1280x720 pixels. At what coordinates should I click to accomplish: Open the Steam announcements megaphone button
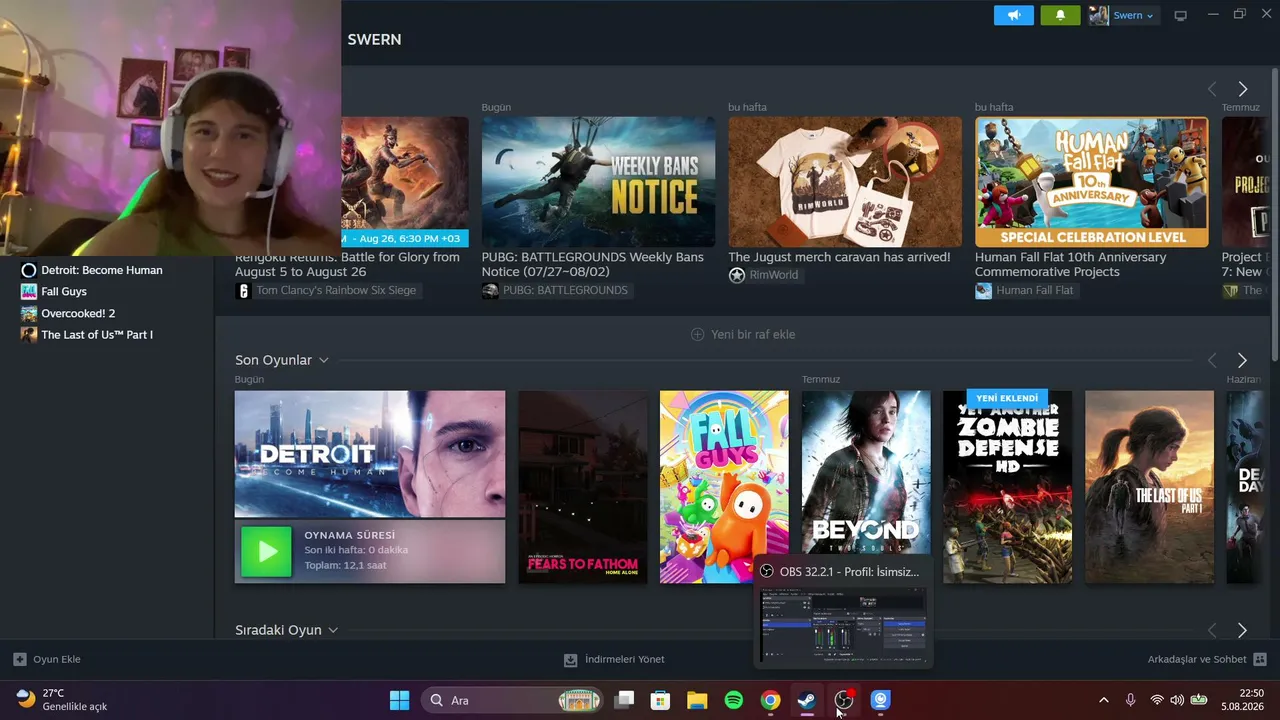pyautogui.click(x=1013, y=15)
